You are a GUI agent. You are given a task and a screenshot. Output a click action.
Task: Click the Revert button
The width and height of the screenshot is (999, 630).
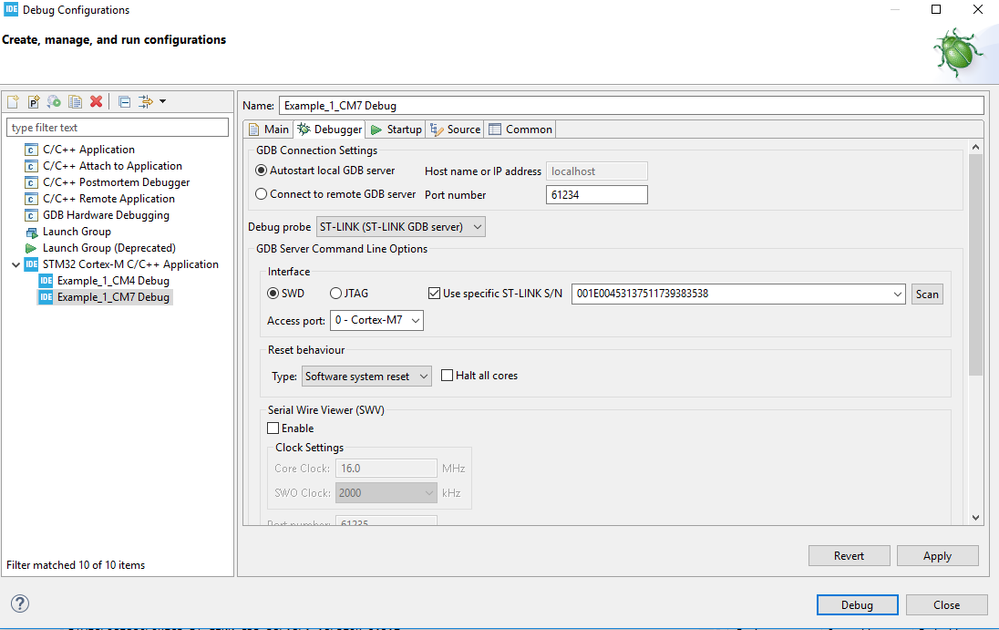click(849, 555)
